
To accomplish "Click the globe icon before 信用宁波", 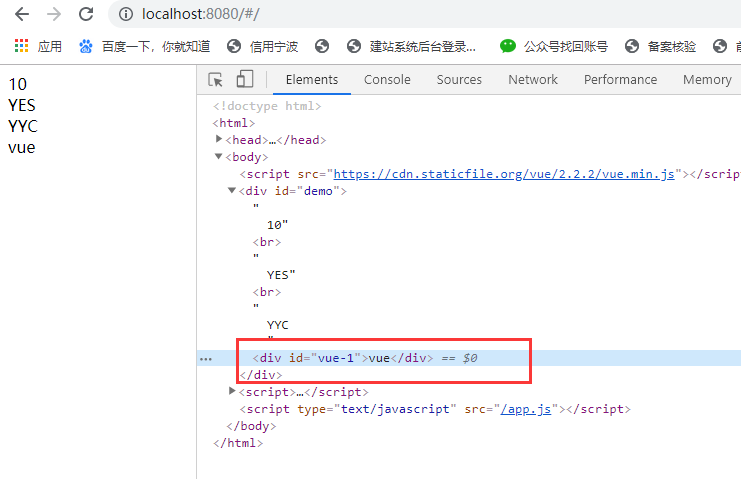I will click(x=234, y=46).
